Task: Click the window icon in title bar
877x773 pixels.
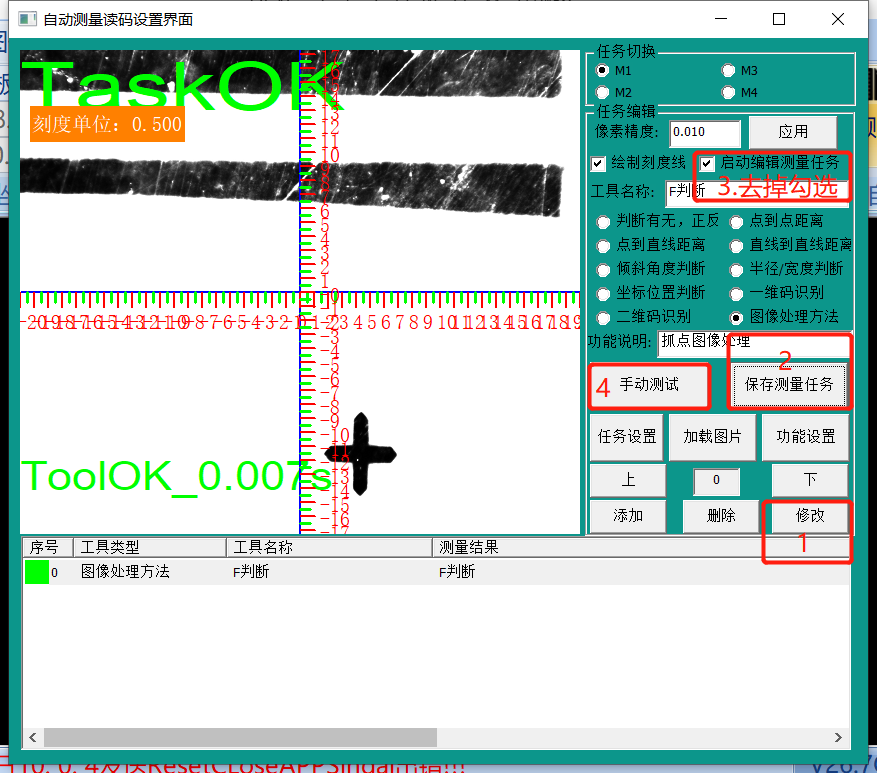Action: [x=25, y=19]
